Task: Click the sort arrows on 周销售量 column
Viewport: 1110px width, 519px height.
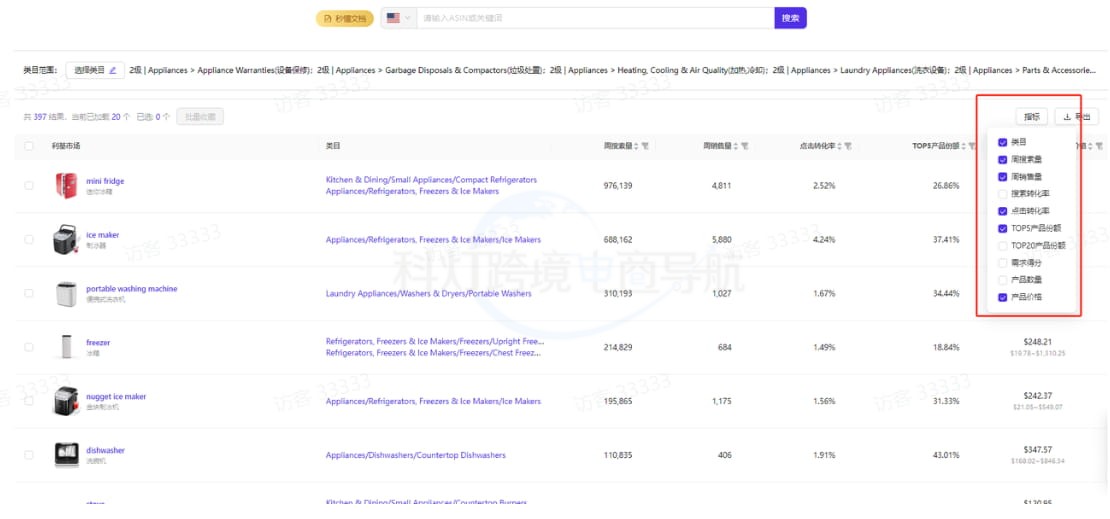Action: click(737, 146)
